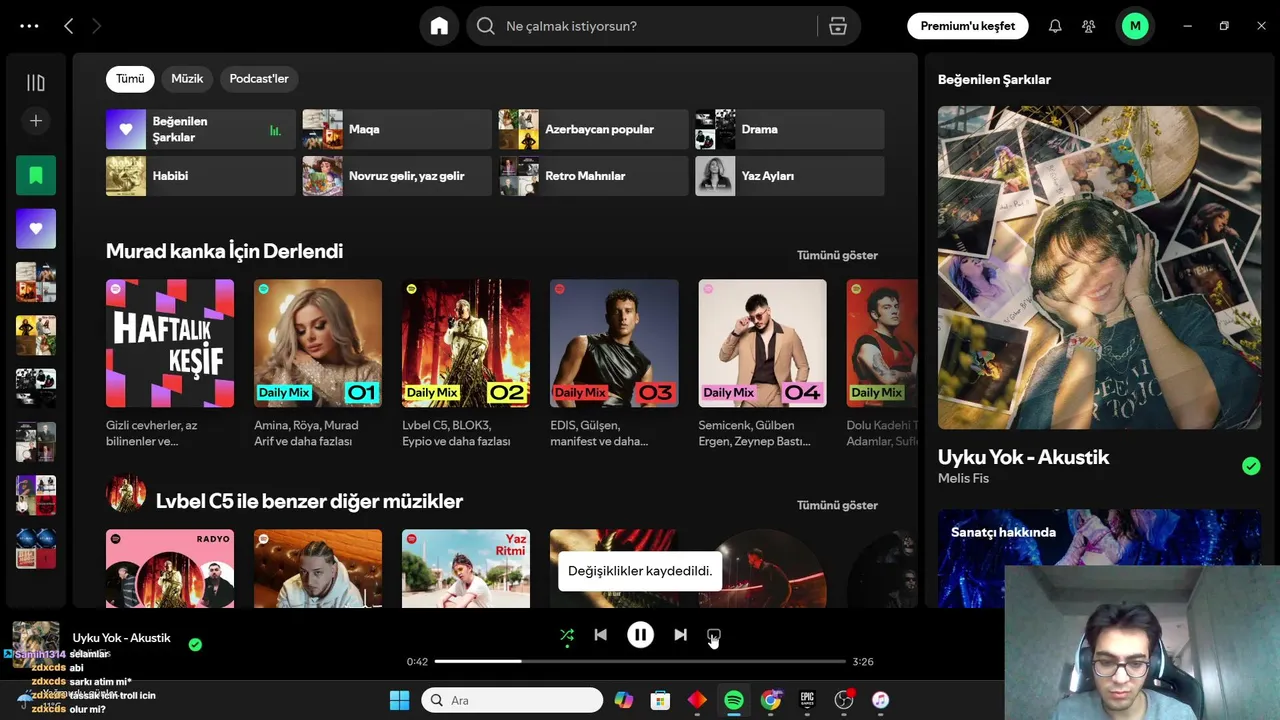Image resolution: width=1280 pixels, height=720 pixels.
Task: Open the Retro Mahnılar tile
Action: [x=593, y=176]
